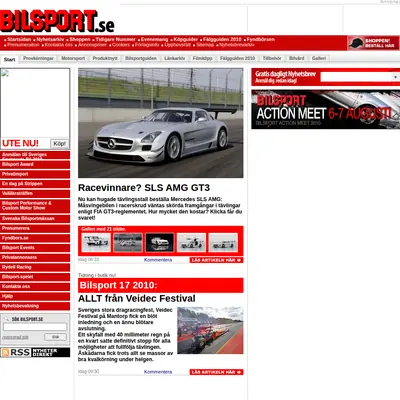
Task: Click Evenemang menu link
Action: tap(154, 39)
